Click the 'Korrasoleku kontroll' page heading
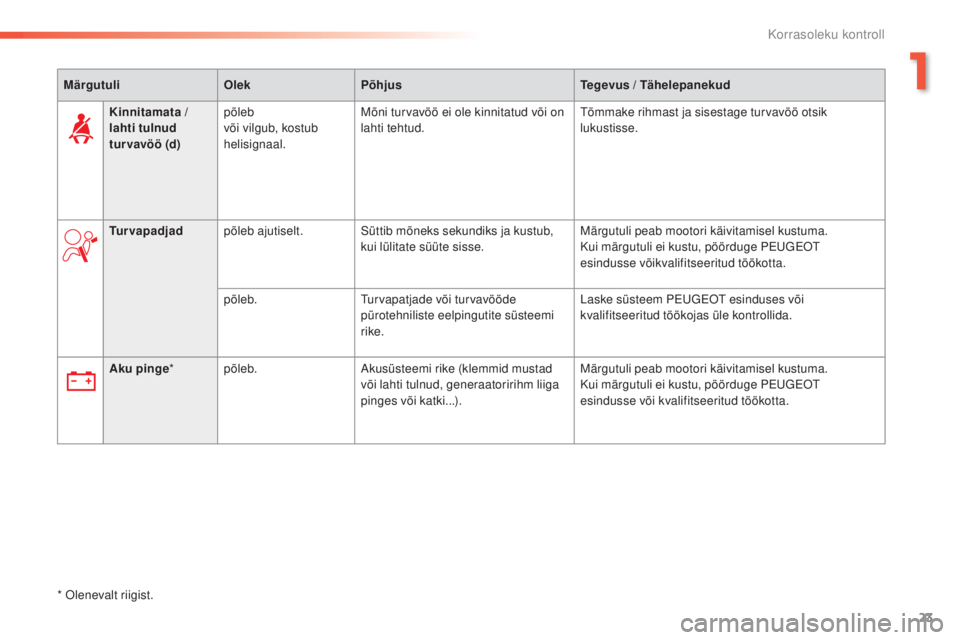The height and width of the screenshot is (640, 960). click(x=826, y=34)
